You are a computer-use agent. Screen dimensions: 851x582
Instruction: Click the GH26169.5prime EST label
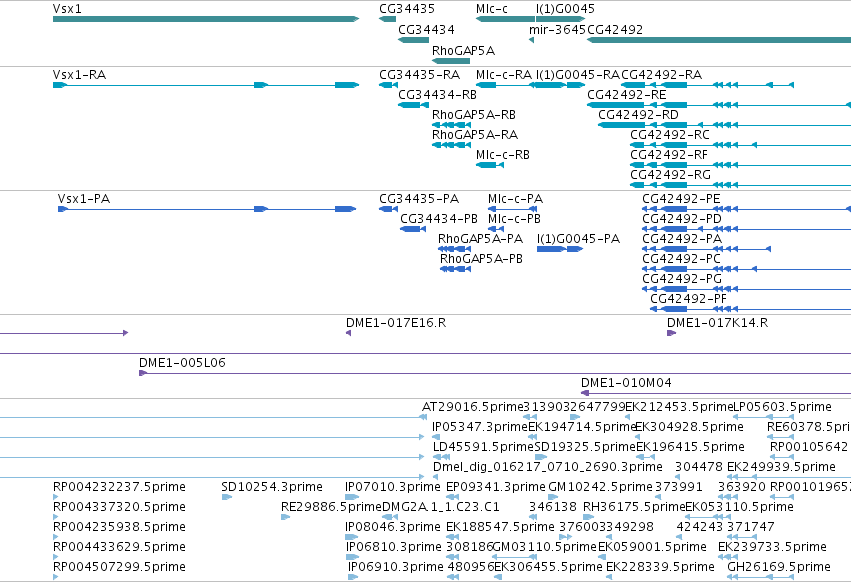[x=779, y=567]
